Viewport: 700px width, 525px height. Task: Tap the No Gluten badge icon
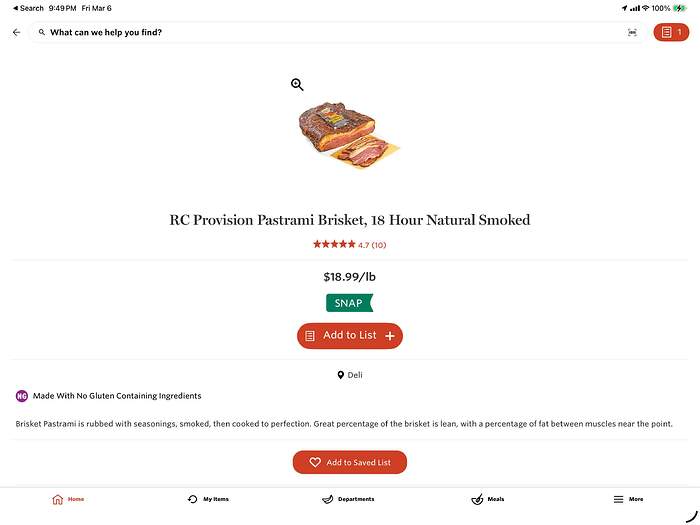coord(22,396)
